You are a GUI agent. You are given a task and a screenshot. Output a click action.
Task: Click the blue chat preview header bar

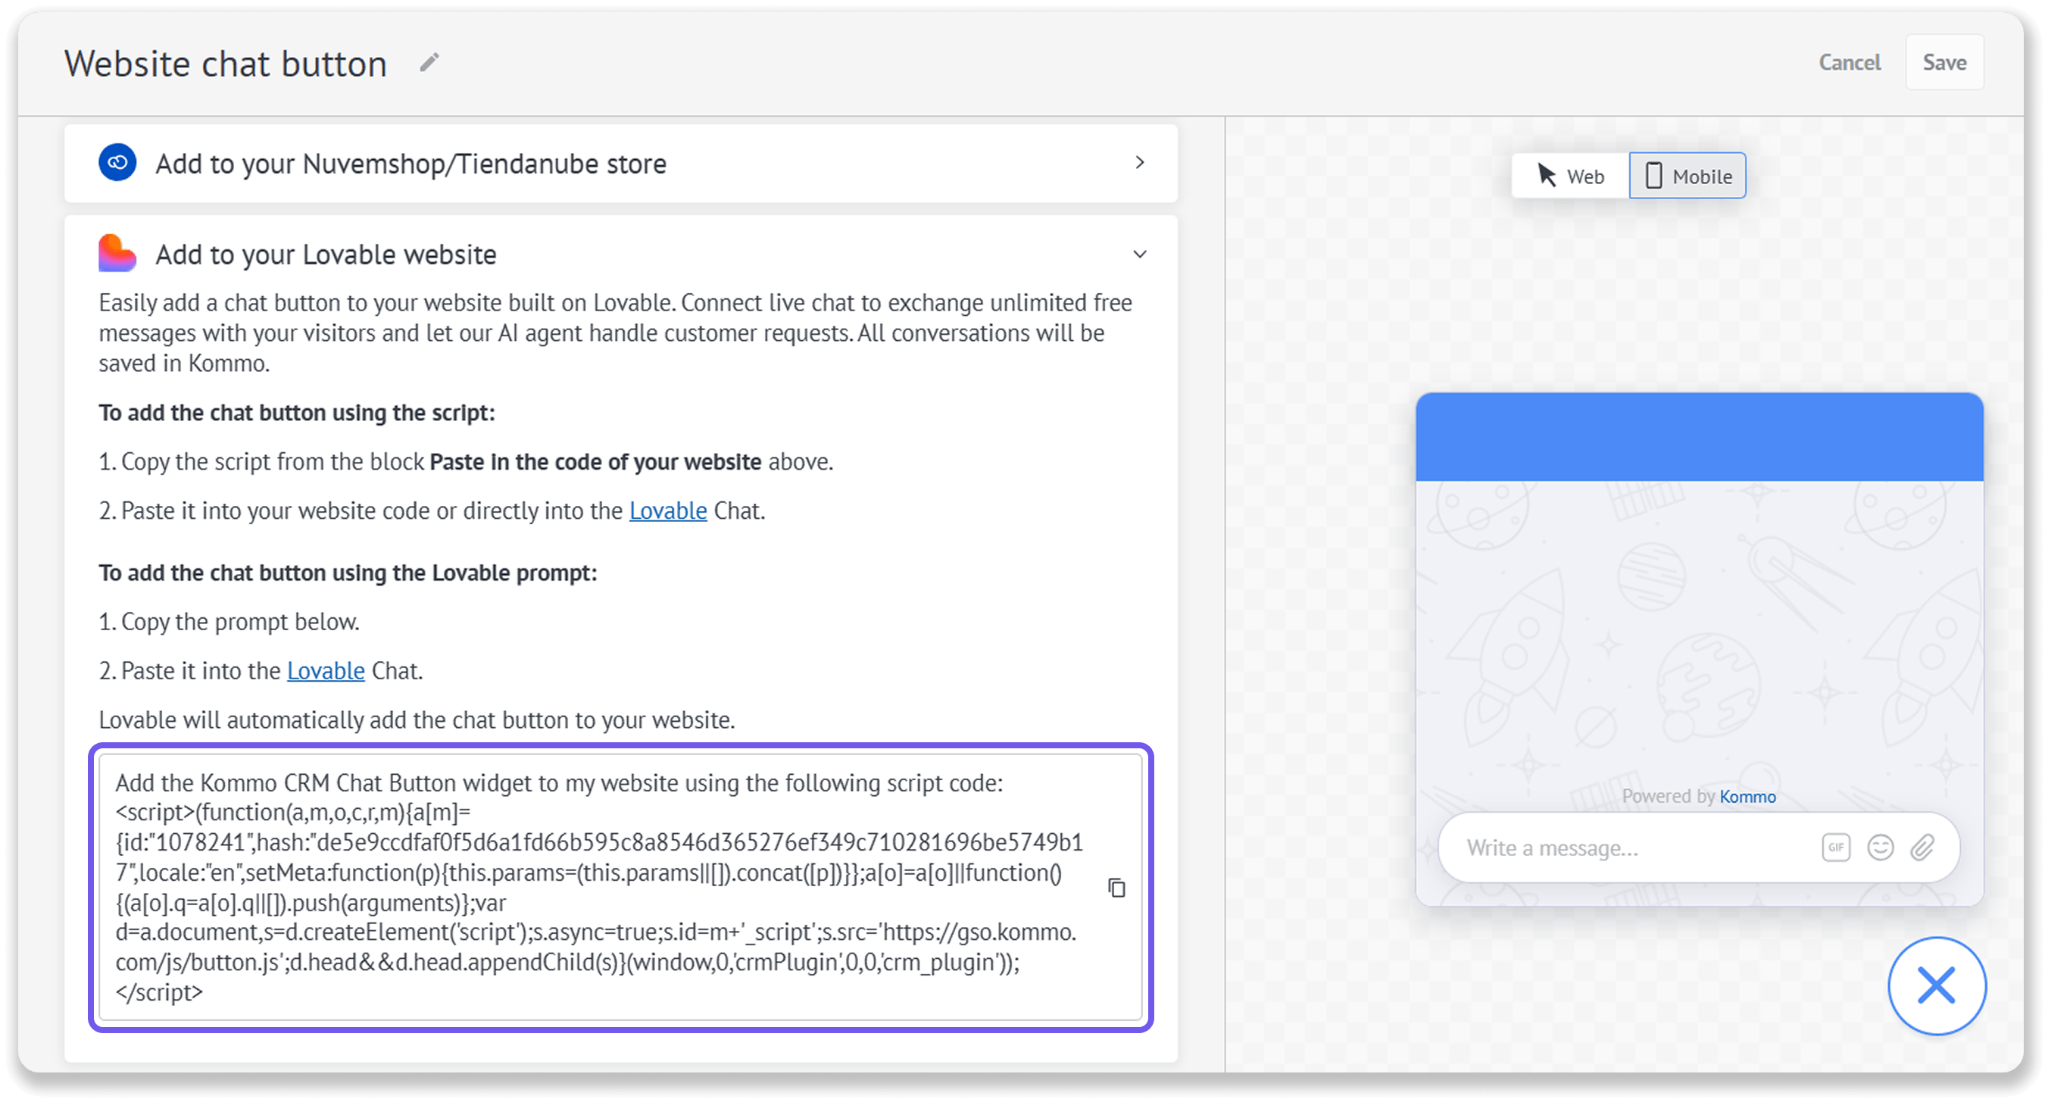click(x=1699, y=437)
